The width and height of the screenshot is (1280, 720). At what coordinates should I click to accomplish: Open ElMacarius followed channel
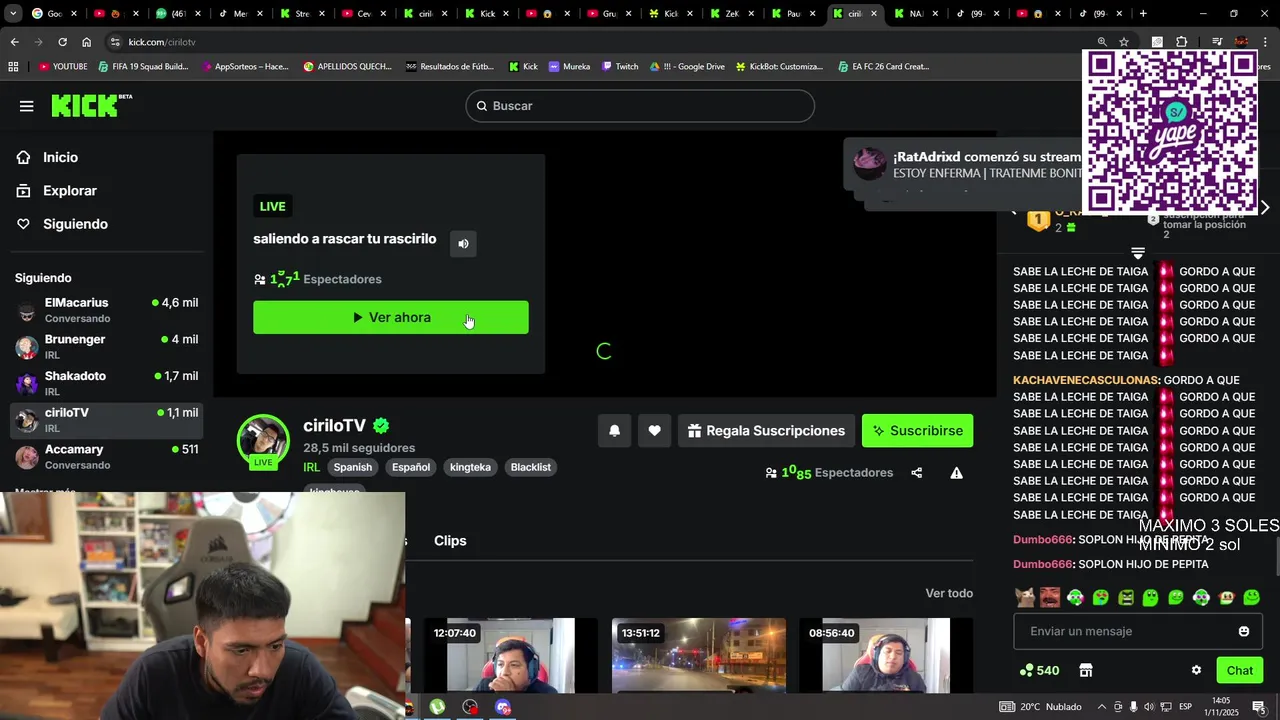pyautogui.click(x=106, y=310)
